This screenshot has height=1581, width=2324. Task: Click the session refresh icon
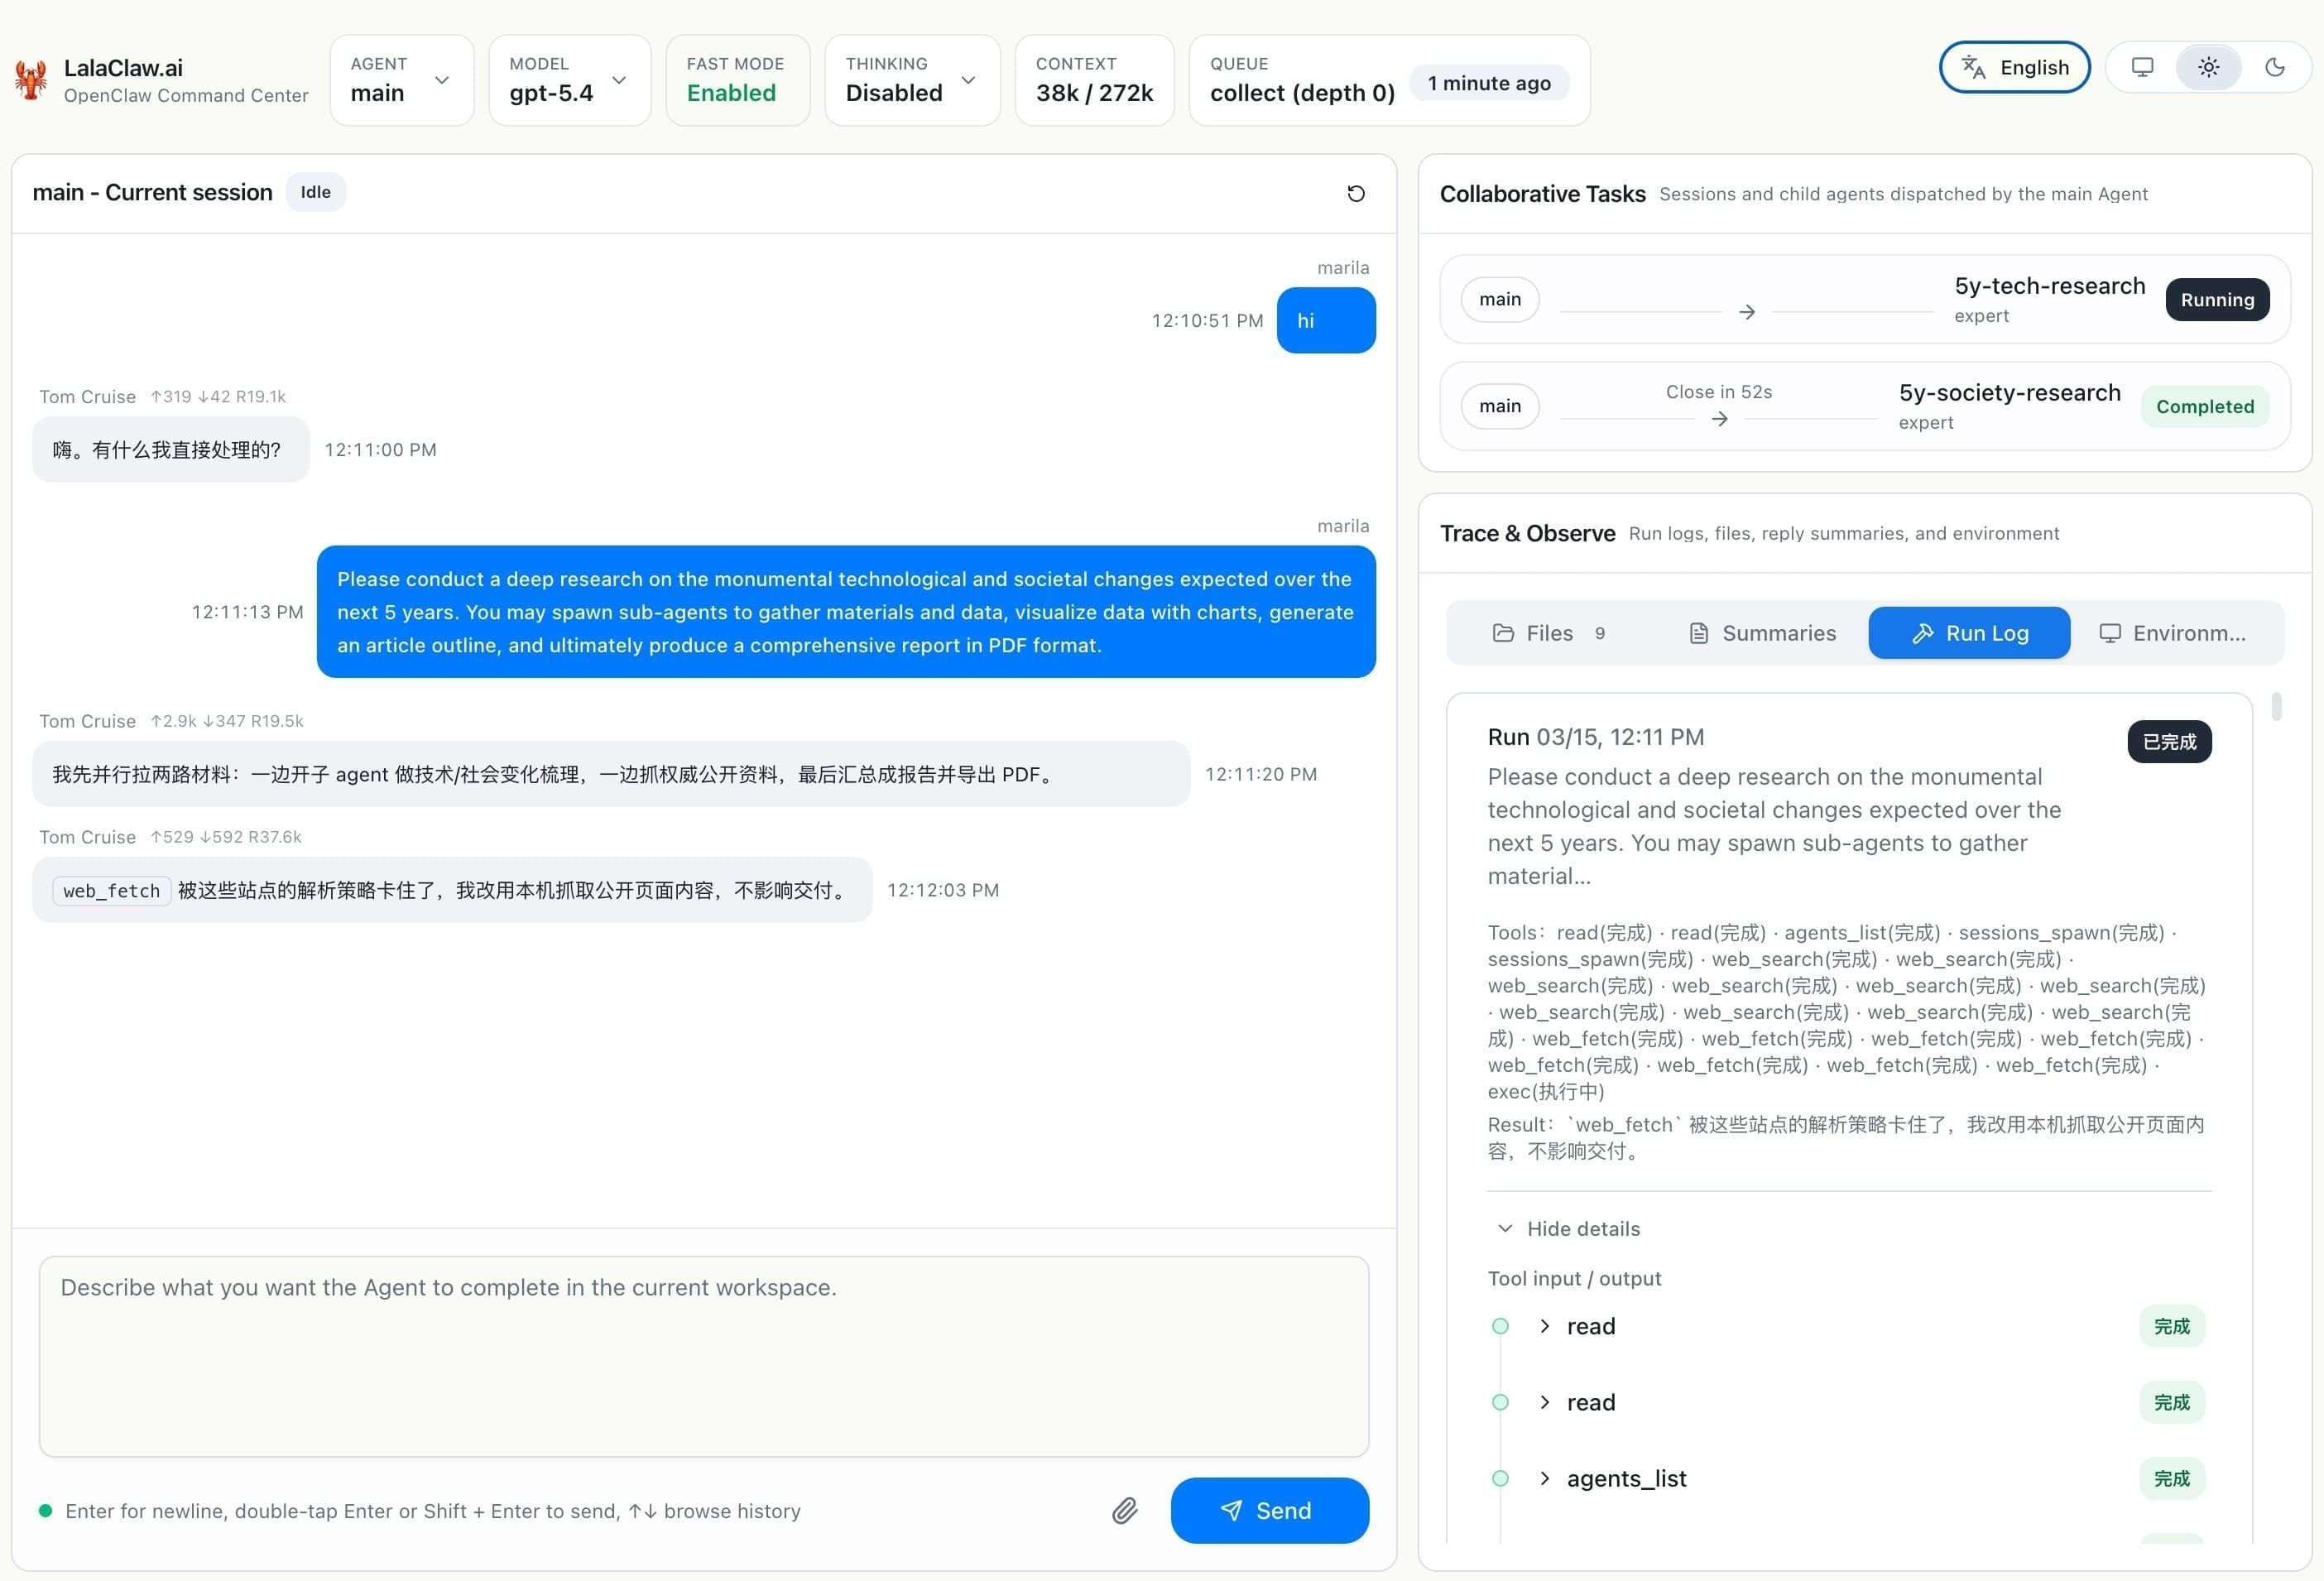(x=1356, y=192)
